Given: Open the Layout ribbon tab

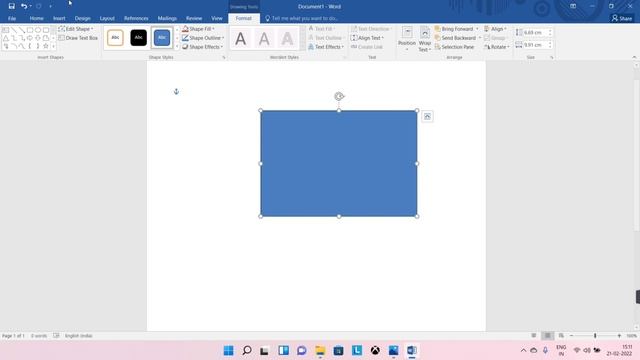Looking at the screenshot, I should (x=107, y=18).
